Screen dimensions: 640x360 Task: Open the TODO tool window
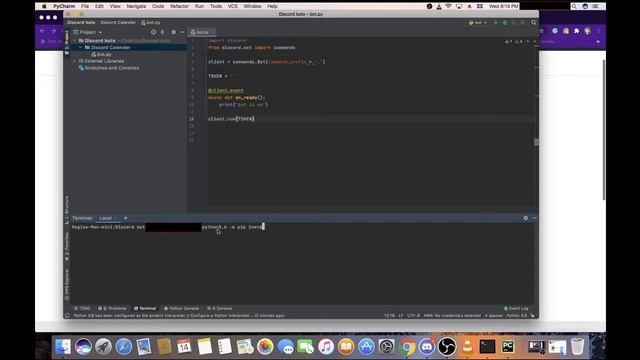[x=82, y=309]
